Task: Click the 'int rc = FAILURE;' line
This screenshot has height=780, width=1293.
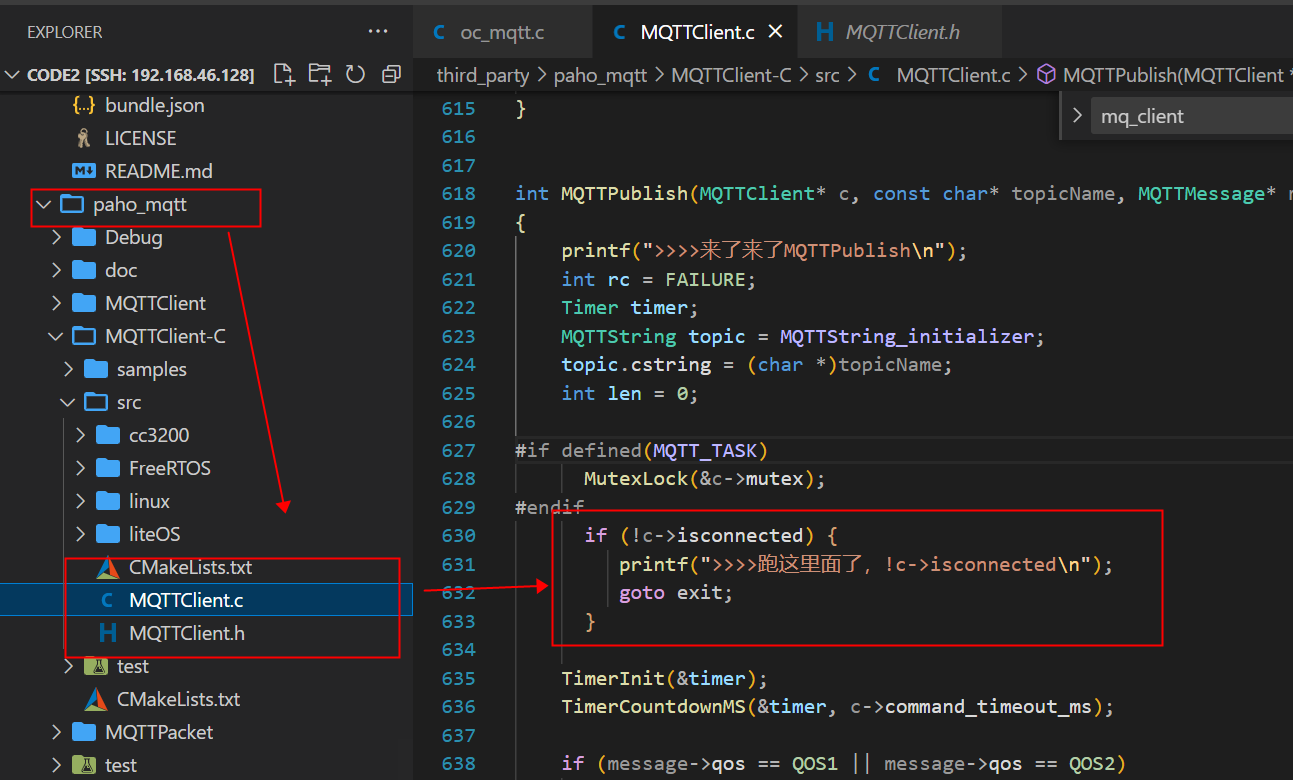Action: coord(659,280)
